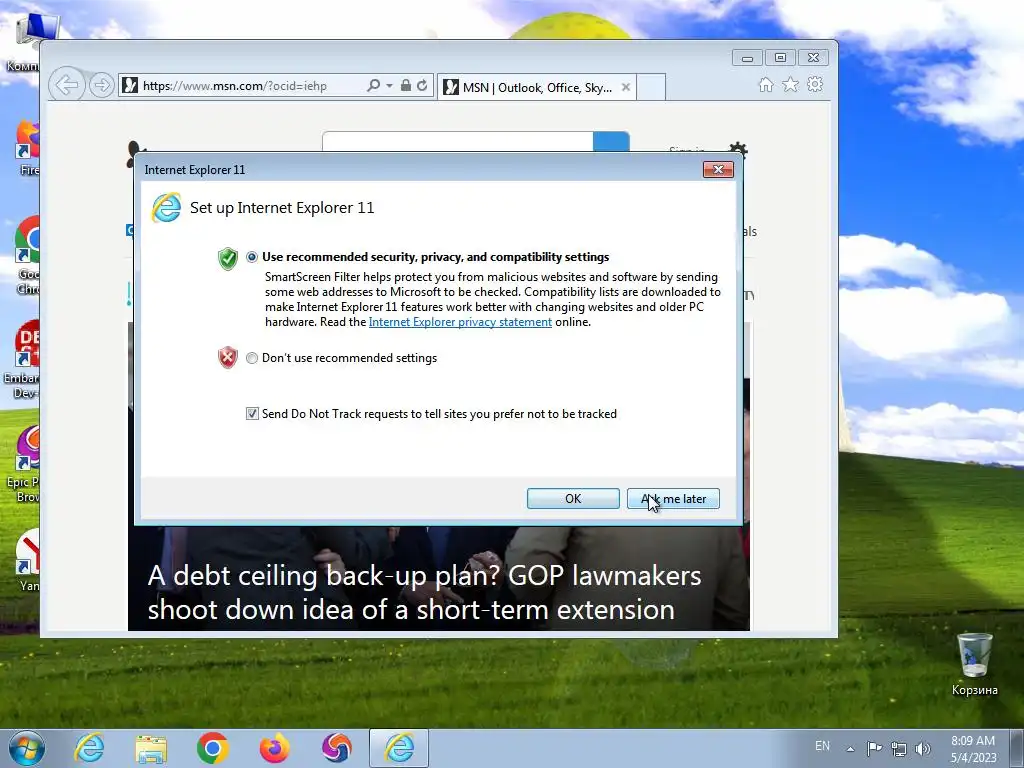Open the Windows Start orb

[27, 748]
